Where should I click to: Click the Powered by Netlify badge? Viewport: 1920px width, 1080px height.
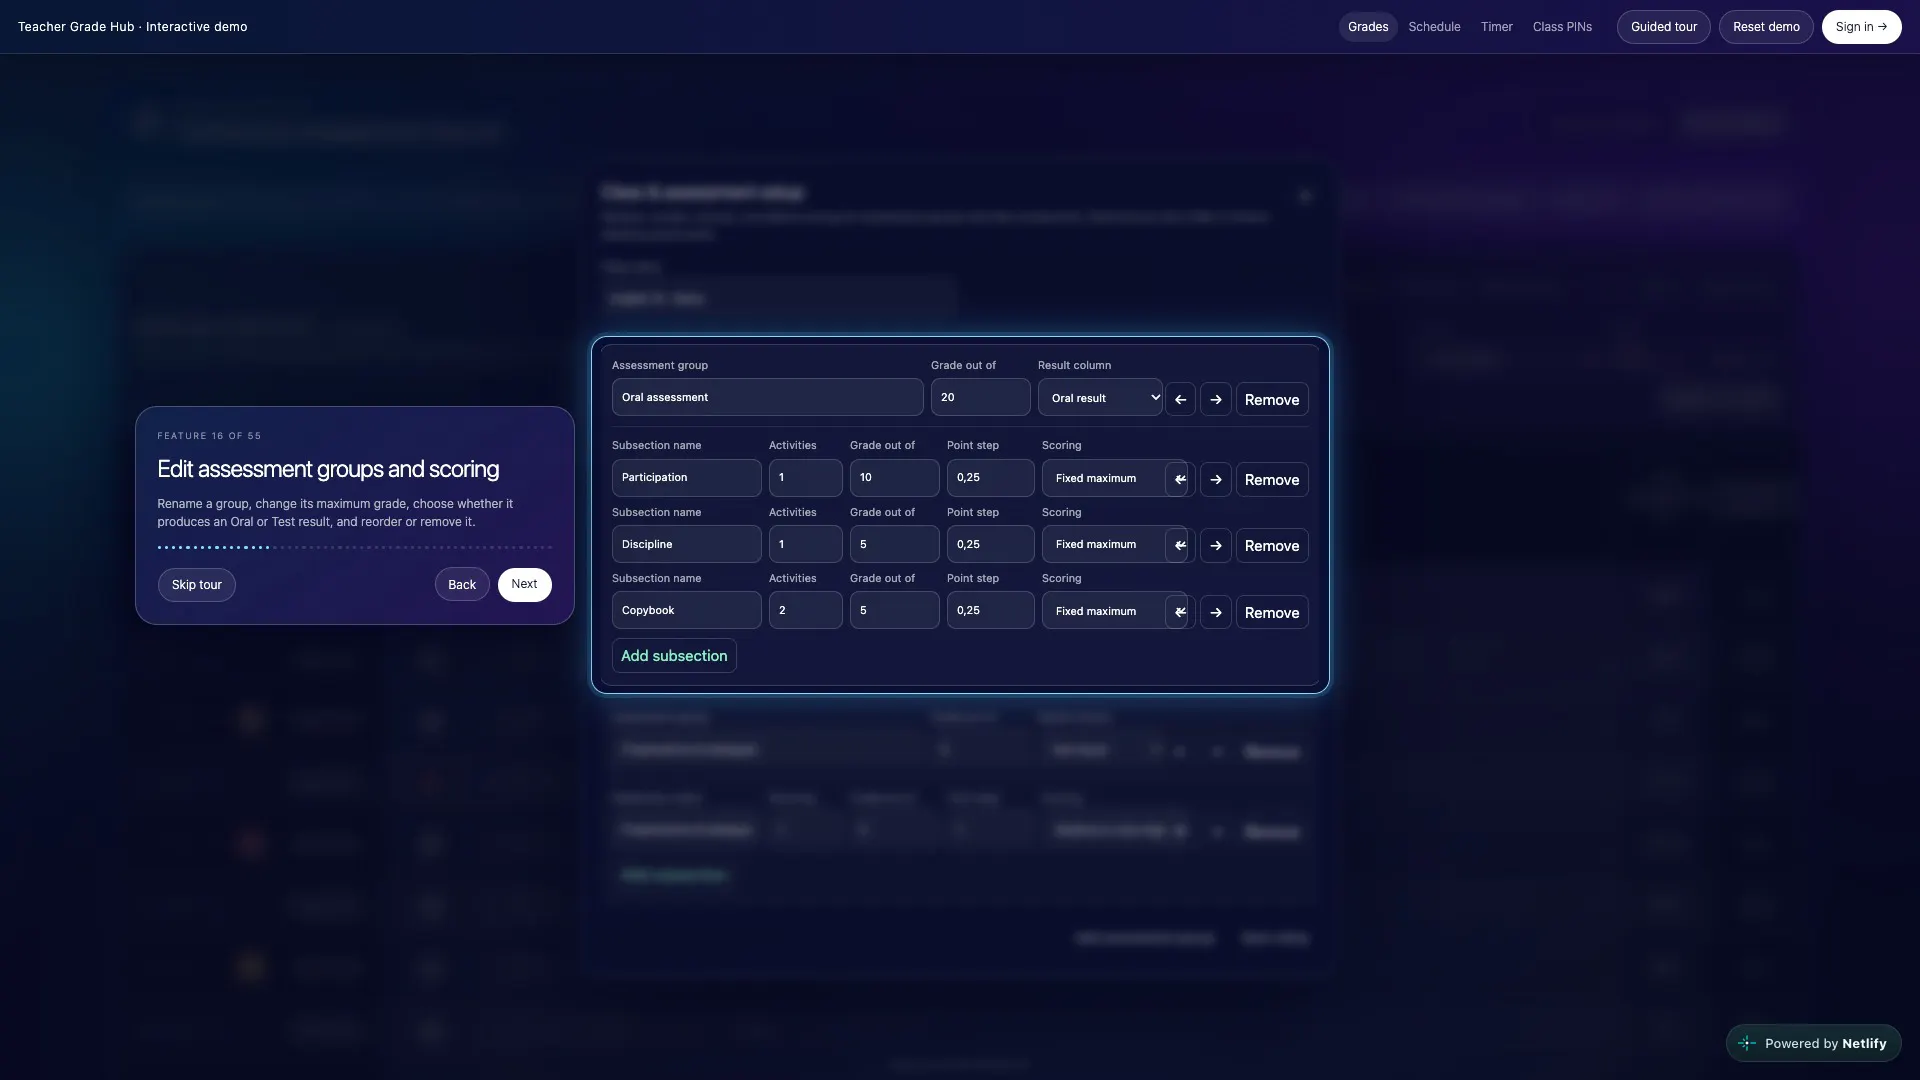pos(1813,1043)
